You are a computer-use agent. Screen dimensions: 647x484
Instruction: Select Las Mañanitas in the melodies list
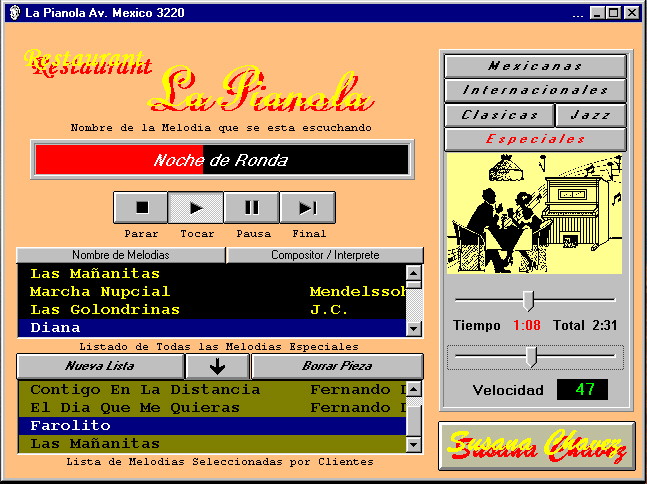tap(212, 274)
